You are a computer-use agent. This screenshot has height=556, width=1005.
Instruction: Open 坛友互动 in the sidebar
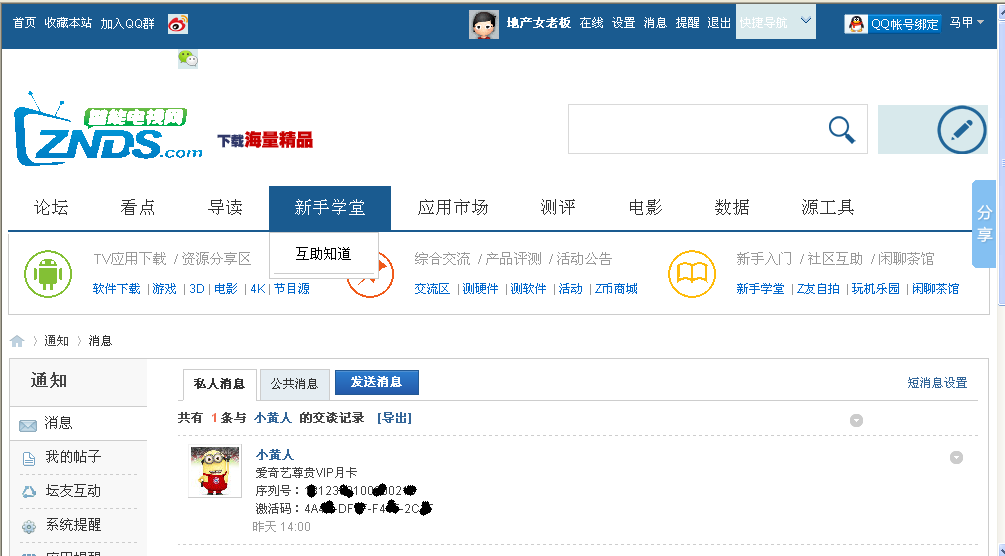tap(73, 491)
